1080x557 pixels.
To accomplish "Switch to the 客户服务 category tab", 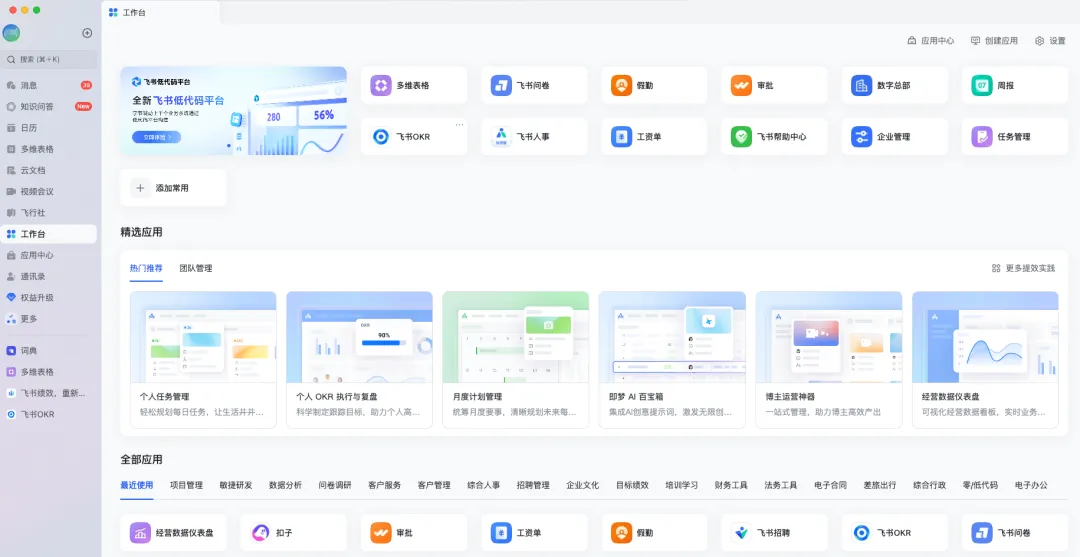I will point(384,485).
